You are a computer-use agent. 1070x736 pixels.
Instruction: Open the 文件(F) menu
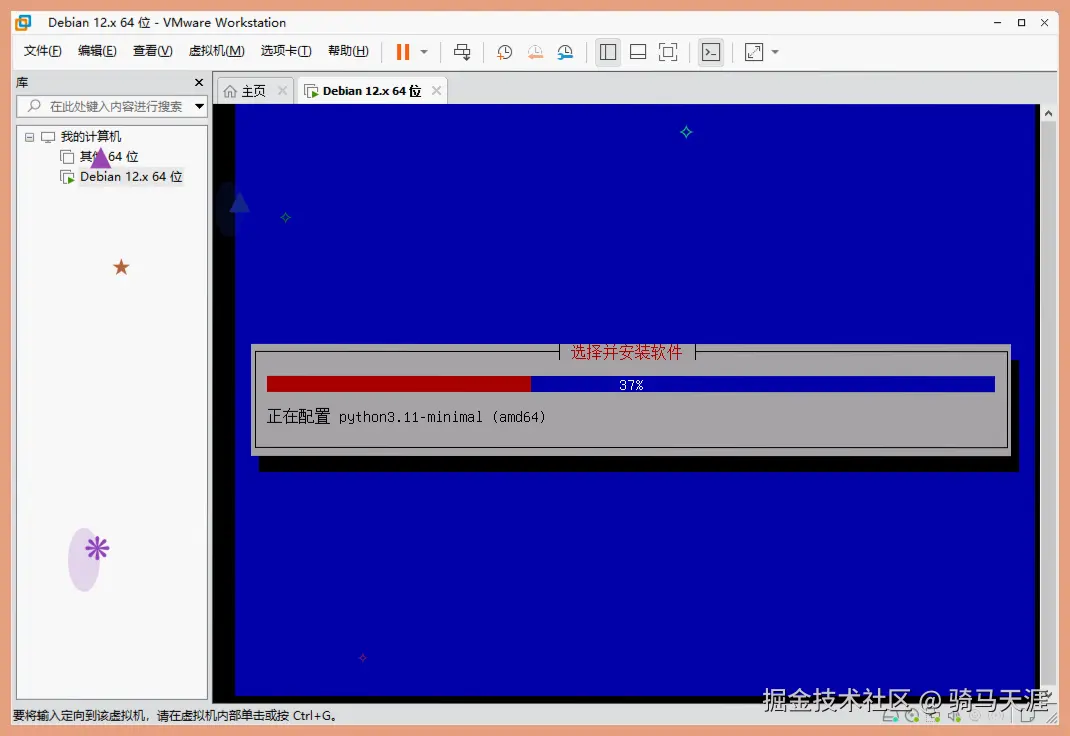pos(42,51)
